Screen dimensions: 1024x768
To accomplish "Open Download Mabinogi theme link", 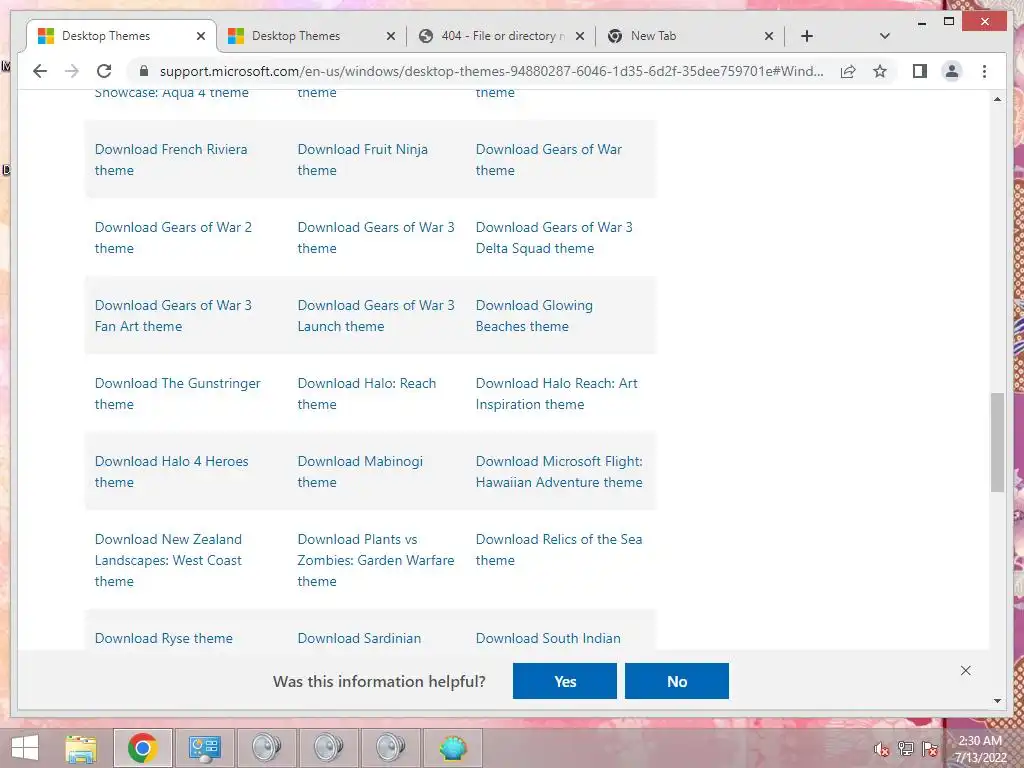I will [x=360, y=472].
